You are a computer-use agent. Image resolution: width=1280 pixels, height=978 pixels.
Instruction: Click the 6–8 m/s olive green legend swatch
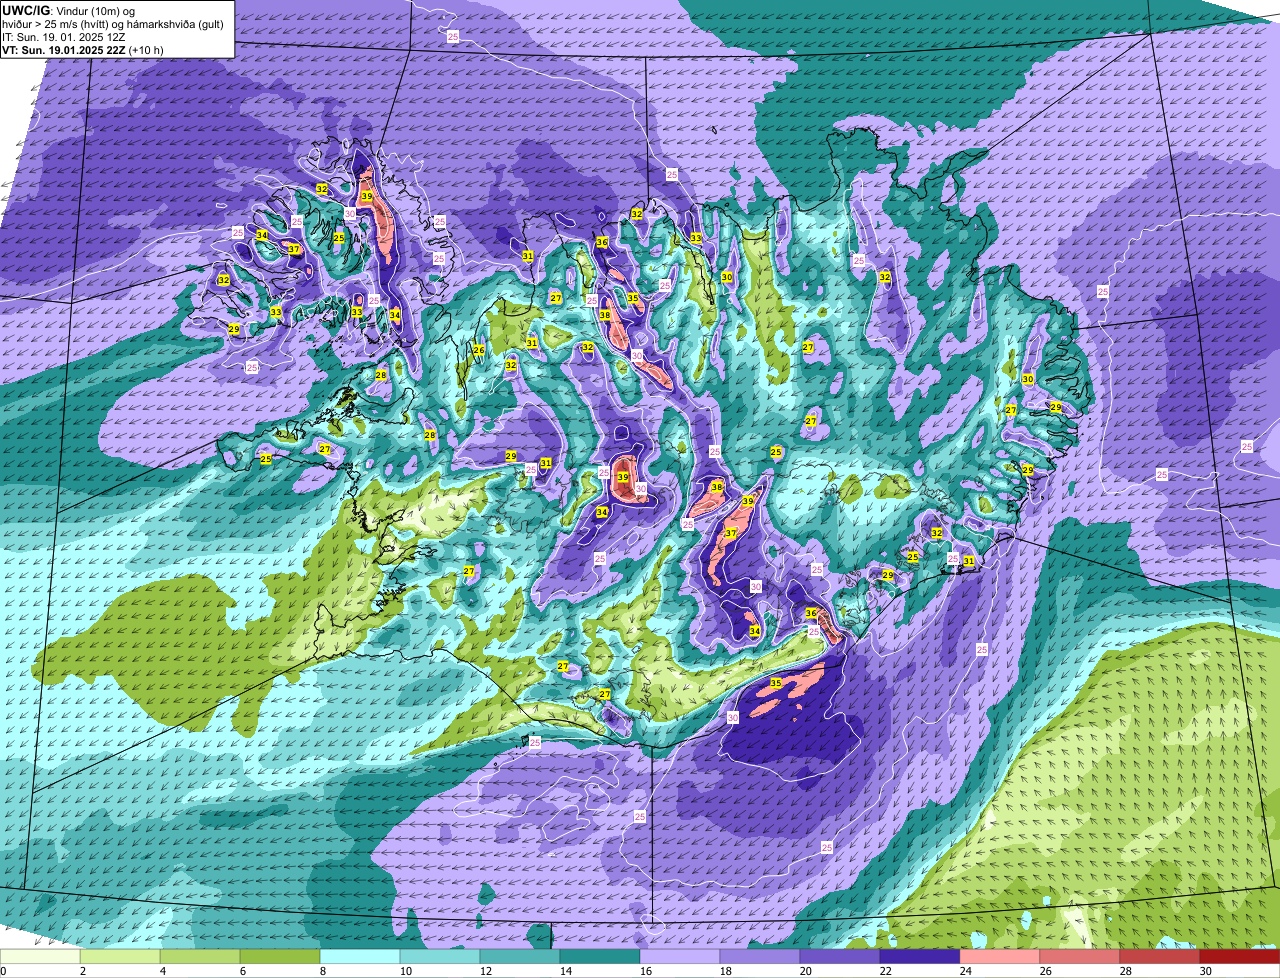280,956
